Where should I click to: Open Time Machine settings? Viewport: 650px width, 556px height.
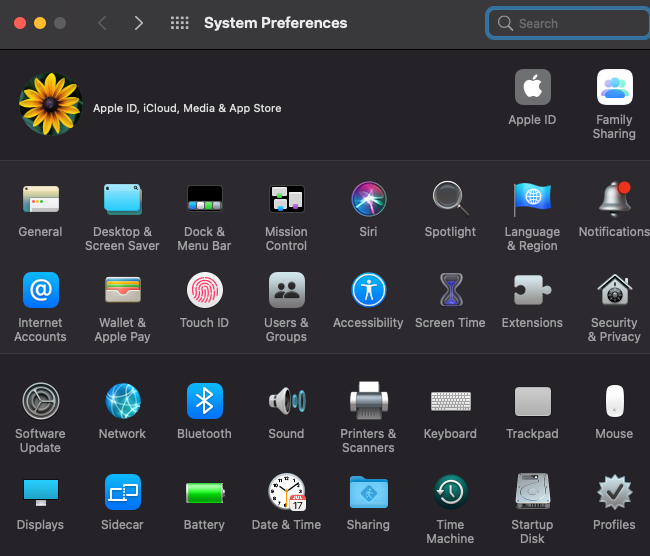click(451, 492)
